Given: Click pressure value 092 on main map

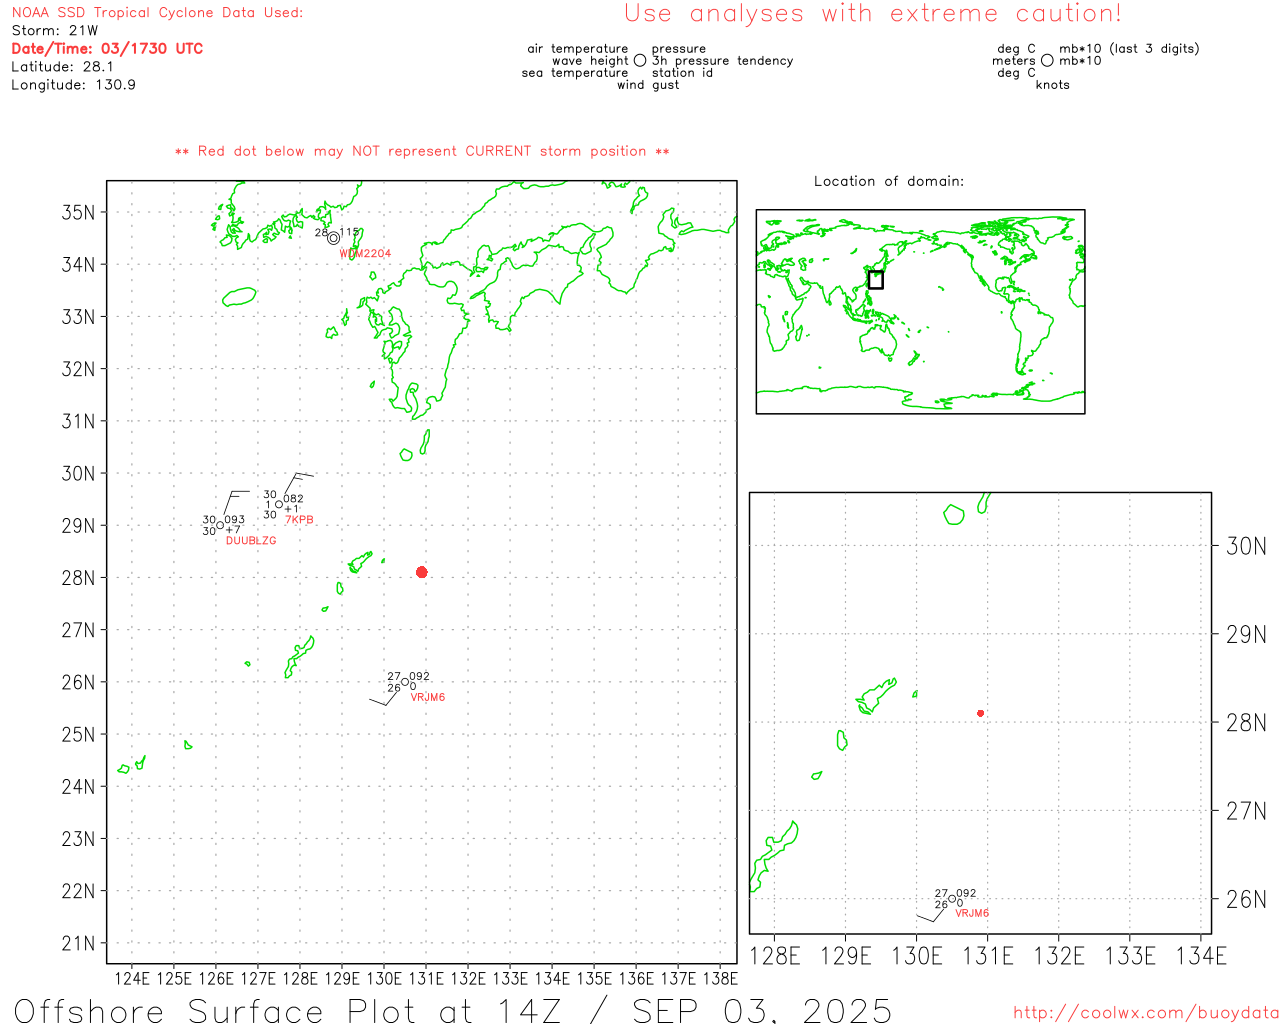Looking at the screenshot, I should point(420,677).
